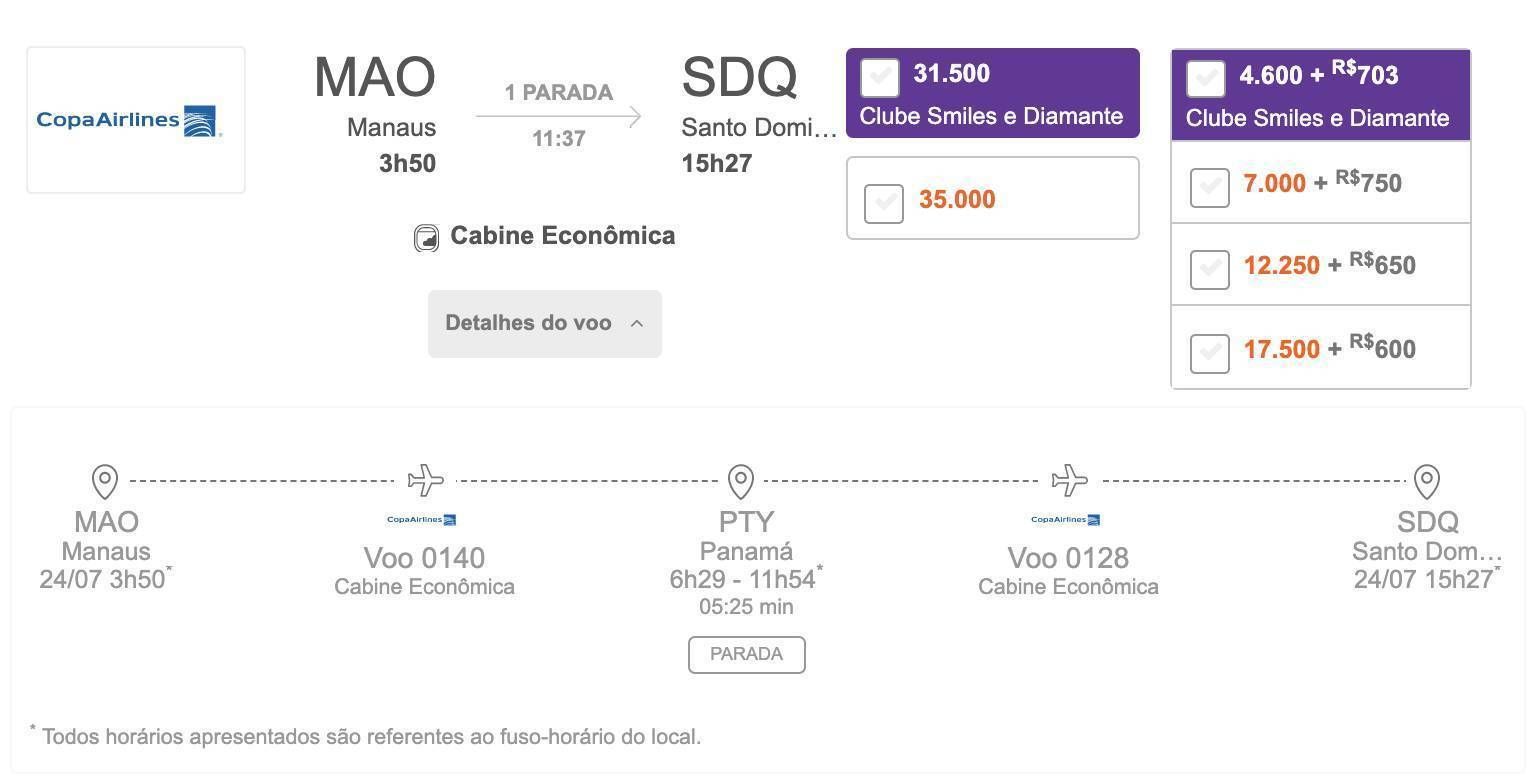Click the SDQ arrival location pin icon

(x=1427, y=481)
